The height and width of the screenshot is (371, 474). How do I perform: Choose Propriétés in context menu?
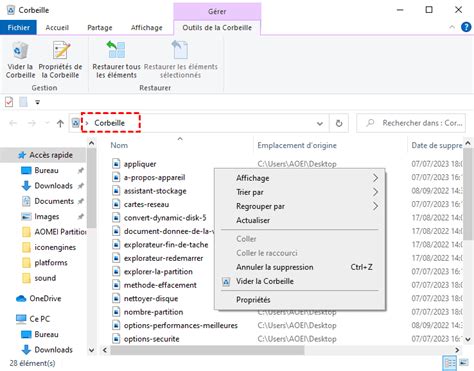pos(300,300)
